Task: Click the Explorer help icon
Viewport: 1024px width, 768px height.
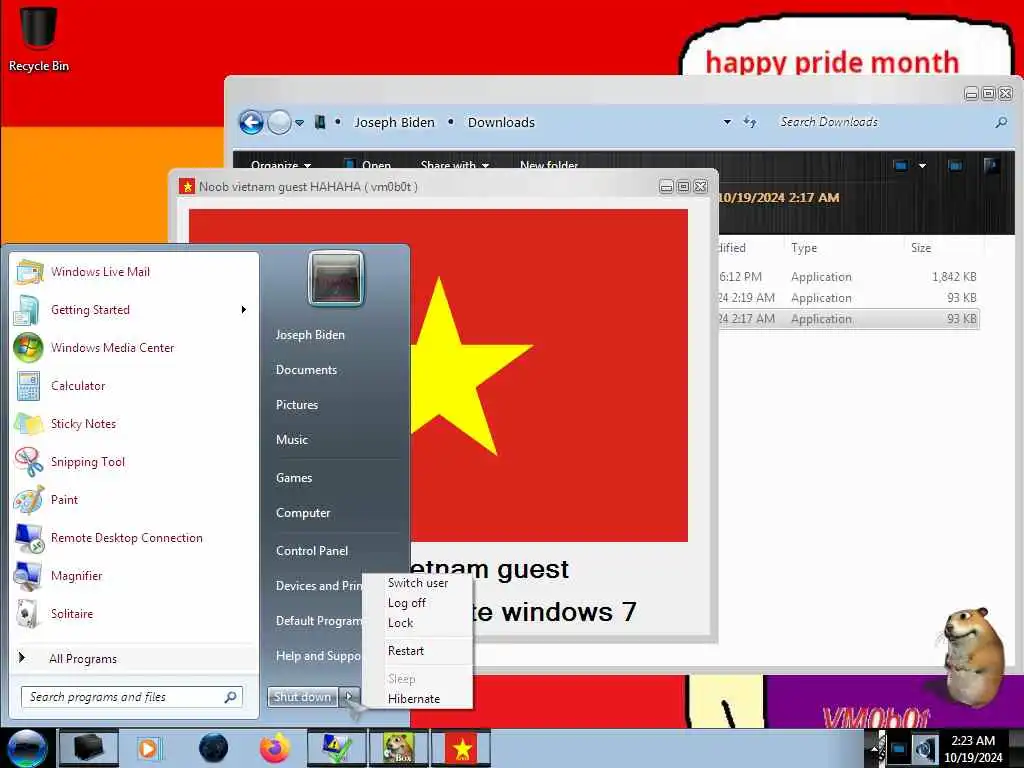Action: click(991, 166)
